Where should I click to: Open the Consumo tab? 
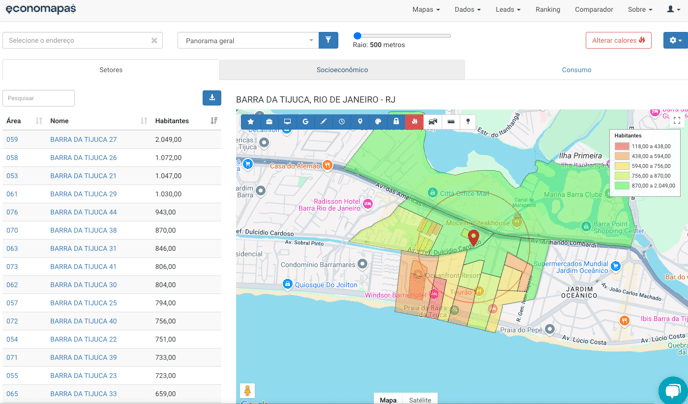pos(576,70)
